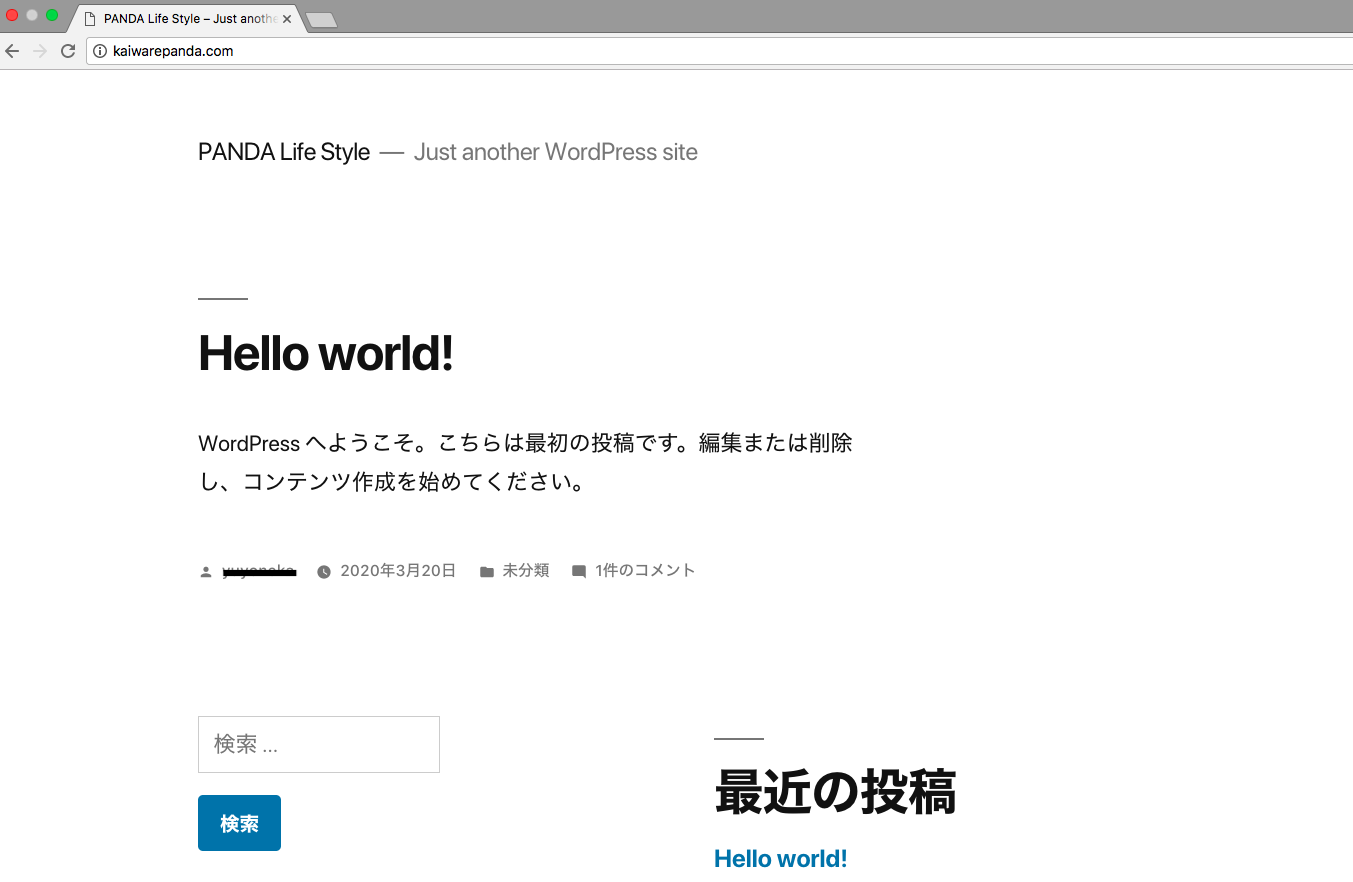Click the clock icon next to date
Image resolution: width=1353 pixels, height=882 pixels.
324,572
